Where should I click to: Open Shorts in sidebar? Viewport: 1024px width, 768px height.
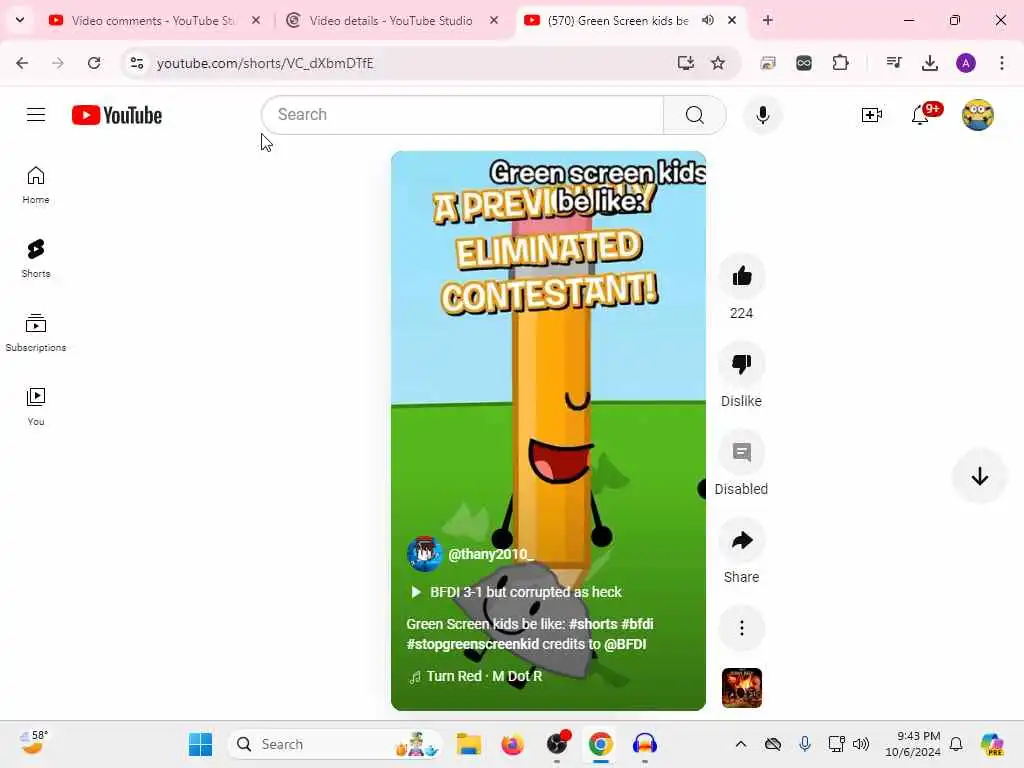pos(36,259)
